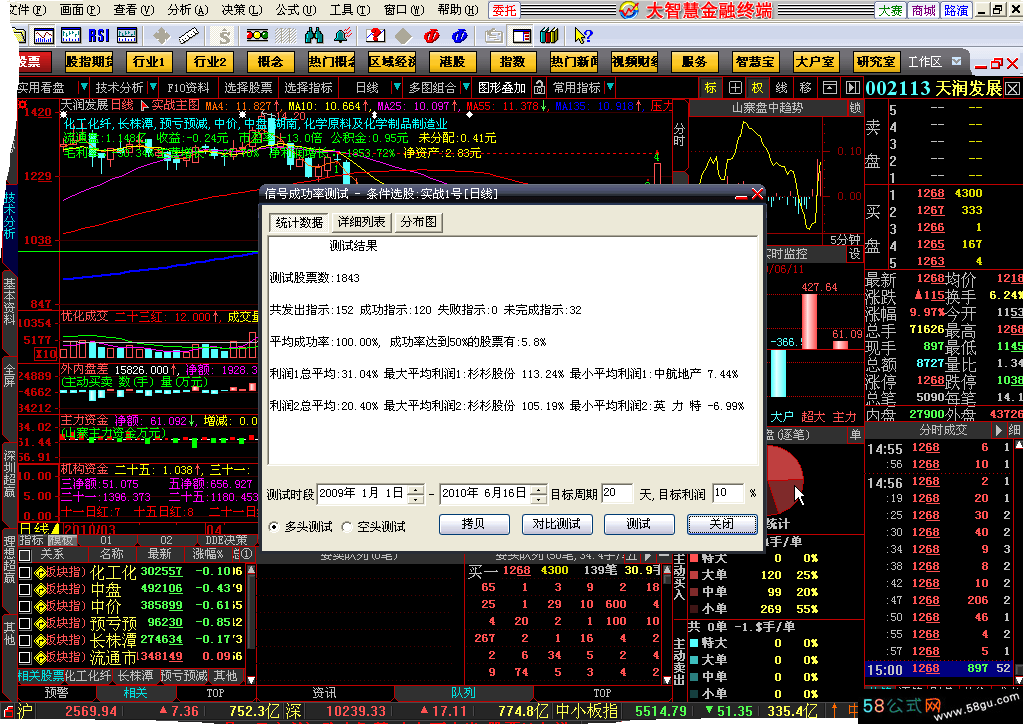
Task: Select the 多头测试 radio button
Action: point(273,526)
